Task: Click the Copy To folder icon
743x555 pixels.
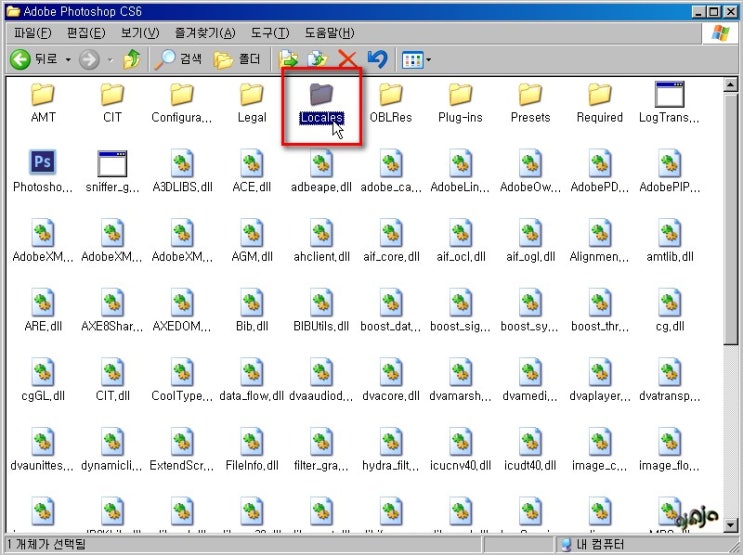Action: [x=317, y=59]
